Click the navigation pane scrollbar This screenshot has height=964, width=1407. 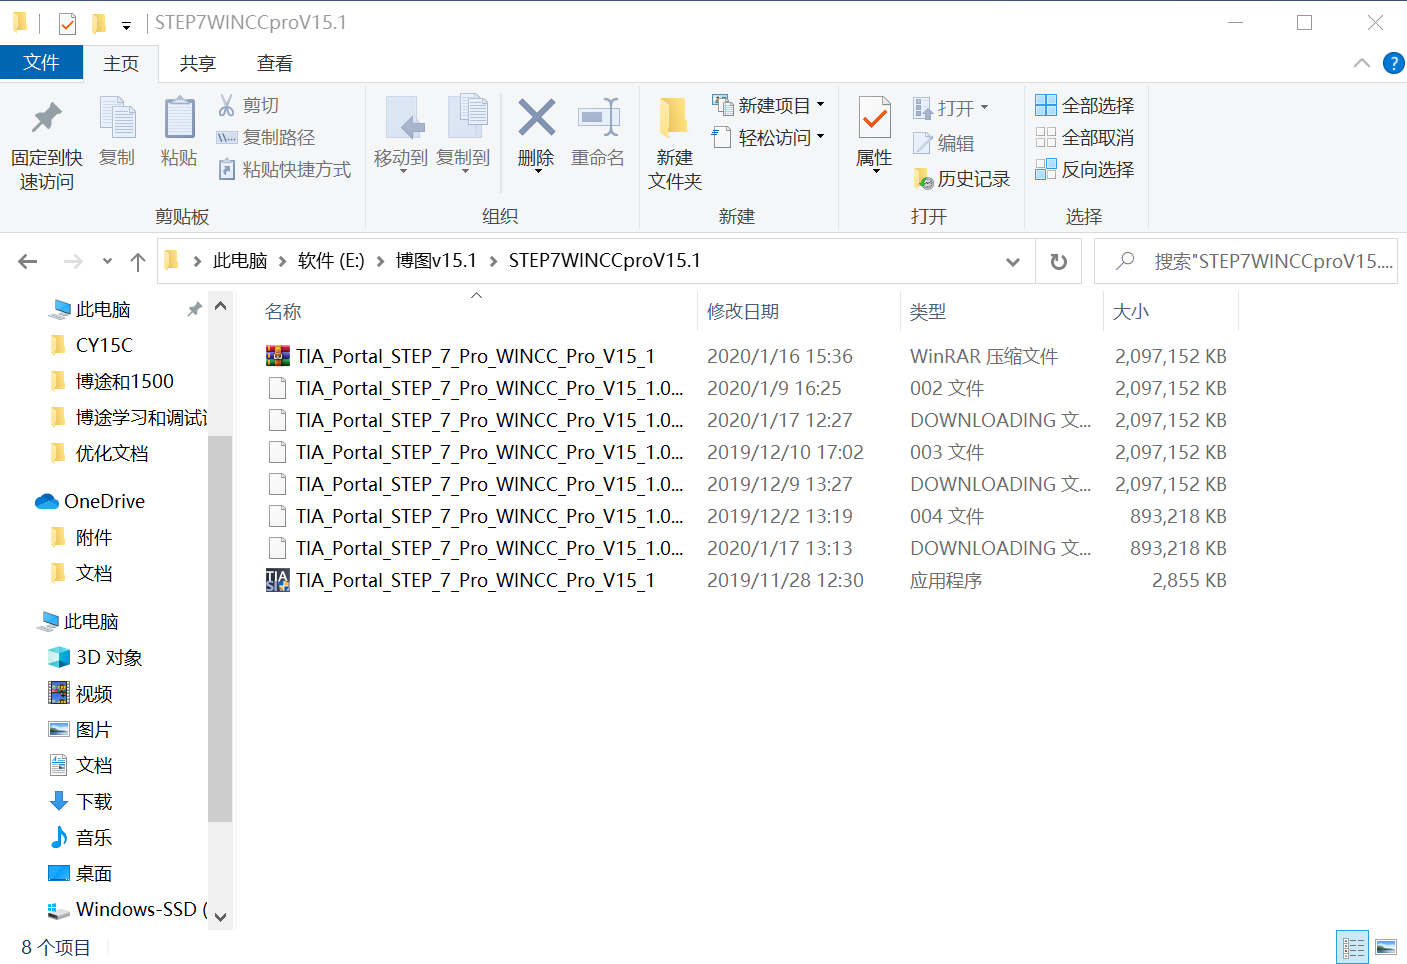point(220,628)
